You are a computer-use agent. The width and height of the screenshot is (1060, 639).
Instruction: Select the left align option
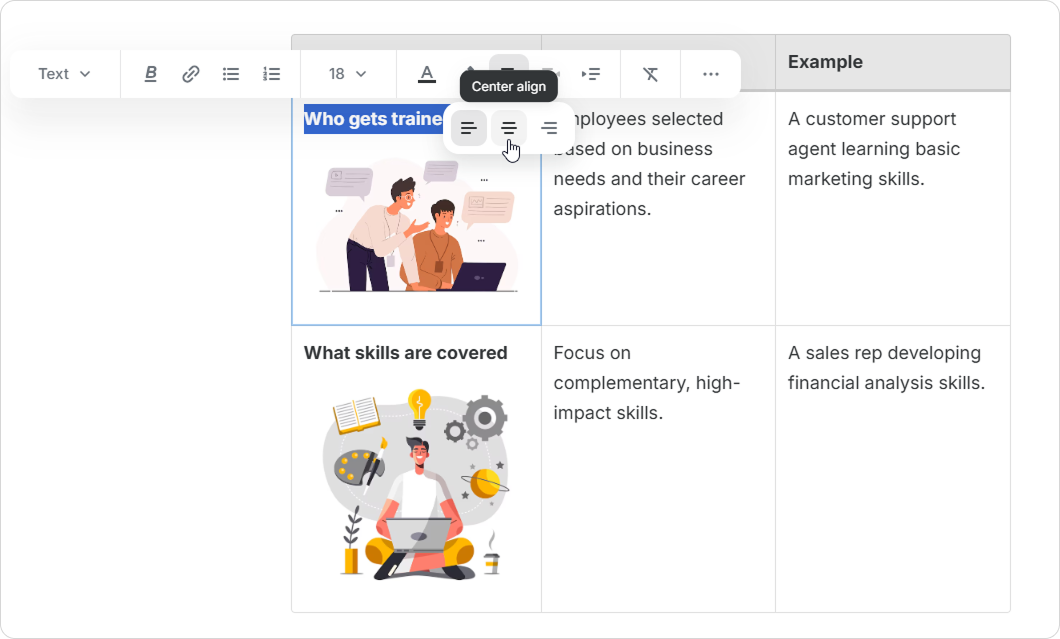(469, 128)
